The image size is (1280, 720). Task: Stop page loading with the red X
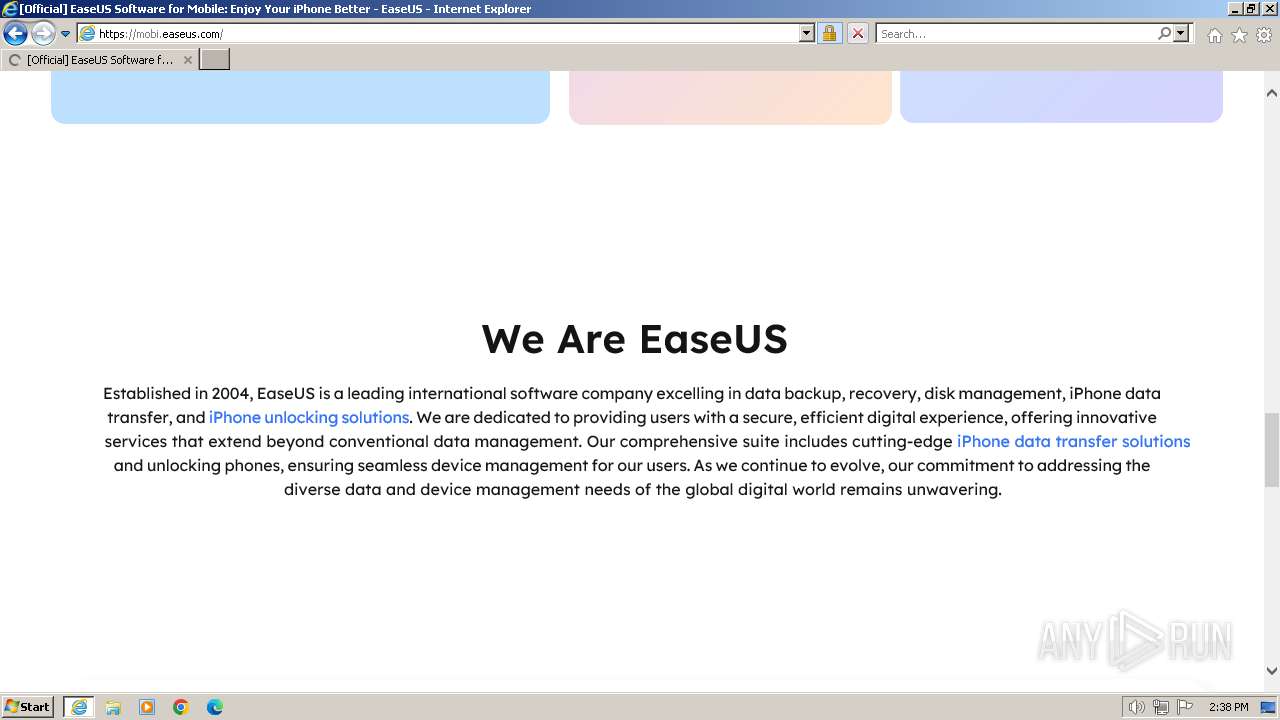[857, 34]
